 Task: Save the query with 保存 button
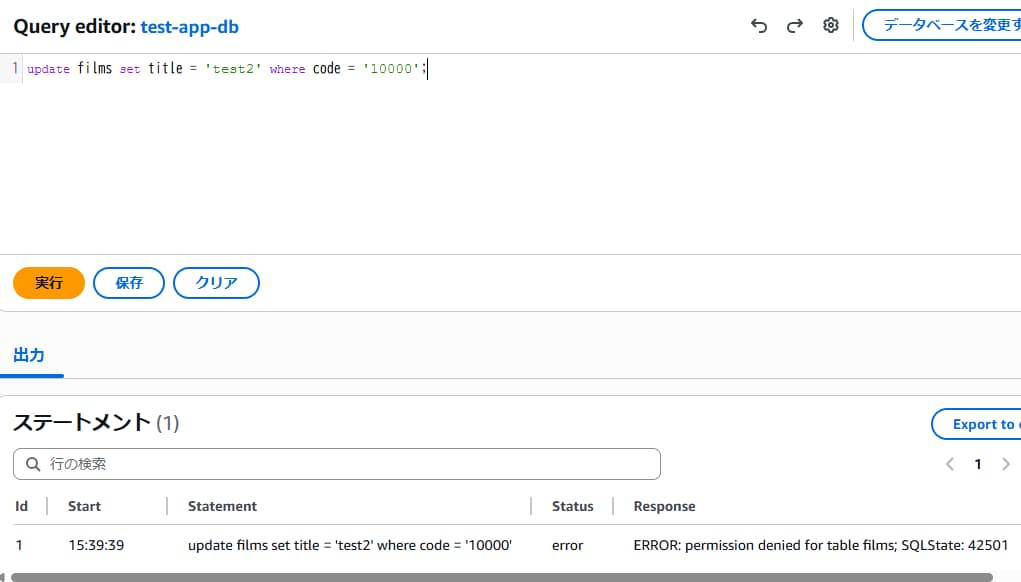tap(129, 283)
